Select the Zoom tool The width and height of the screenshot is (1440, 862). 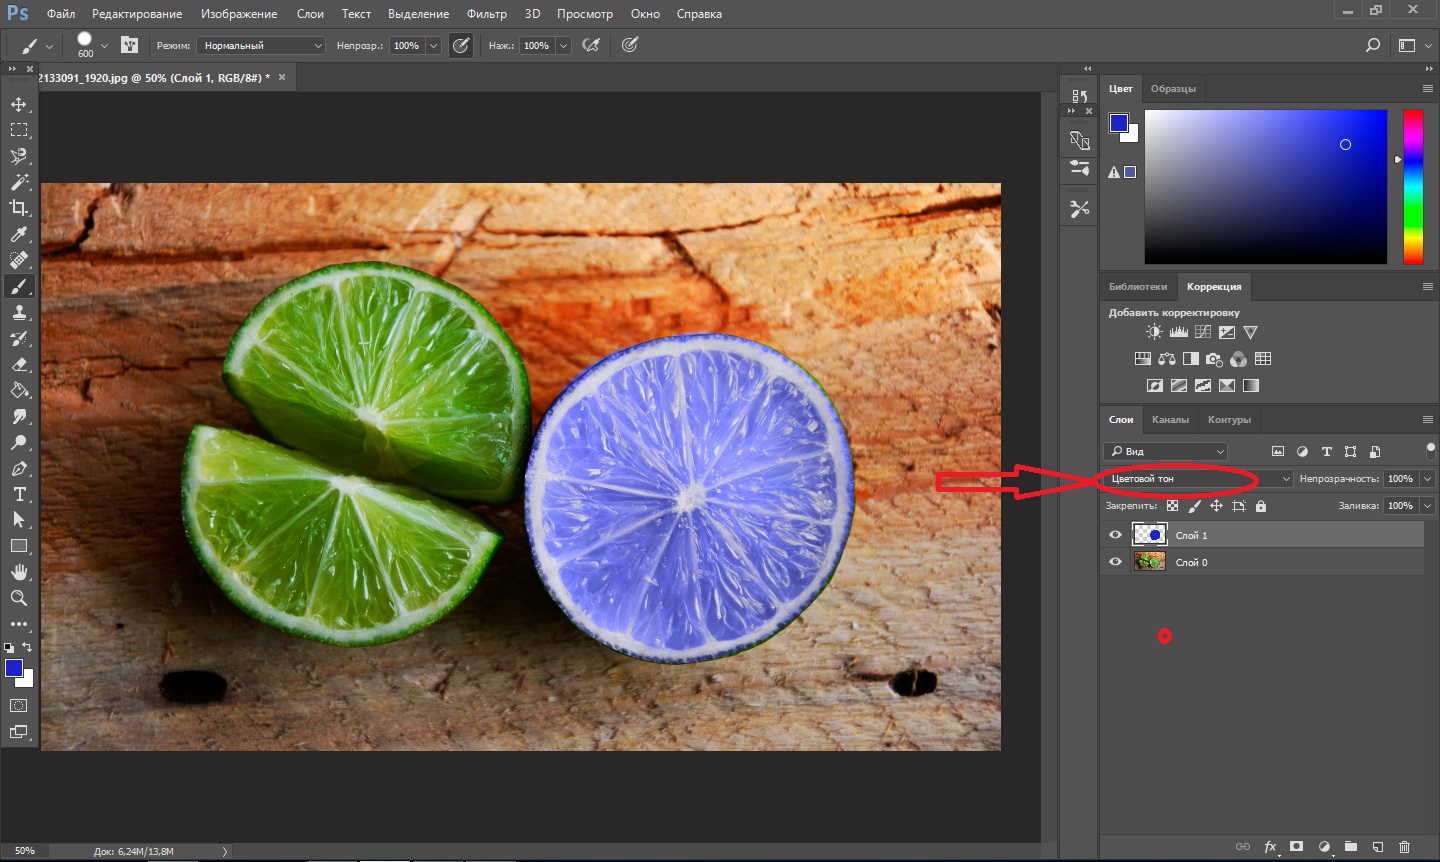[x=19, y=598]
